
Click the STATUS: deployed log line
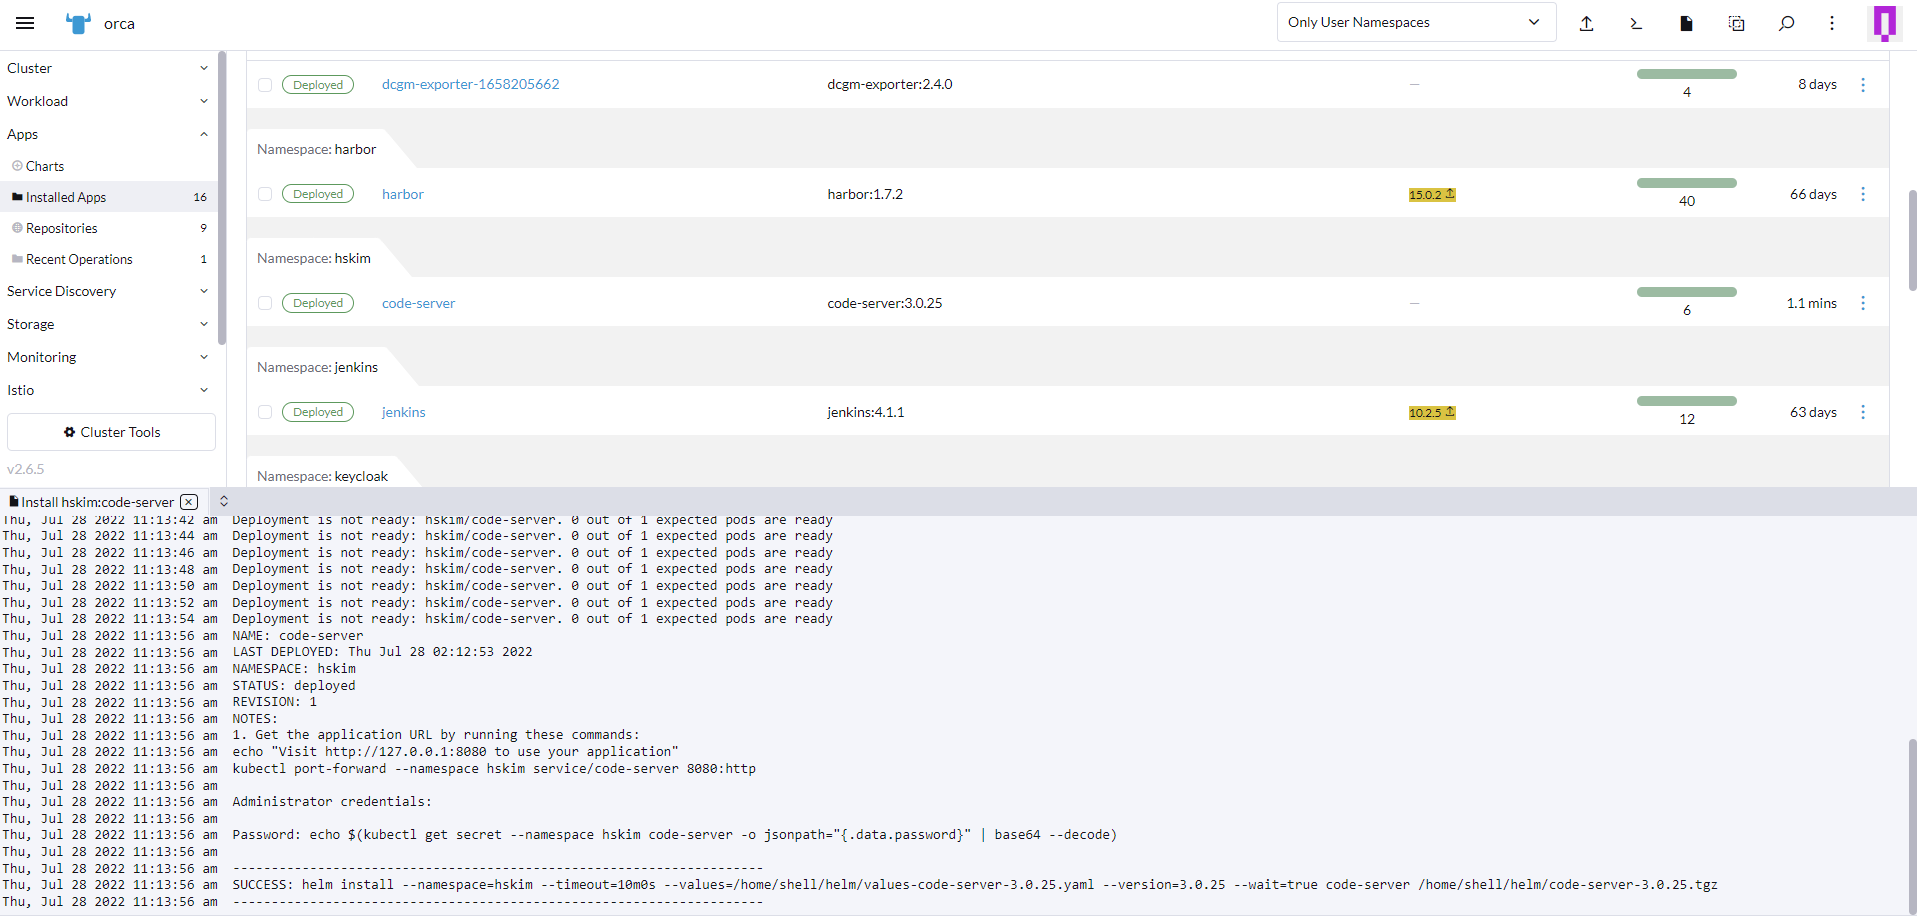(294, 686)
